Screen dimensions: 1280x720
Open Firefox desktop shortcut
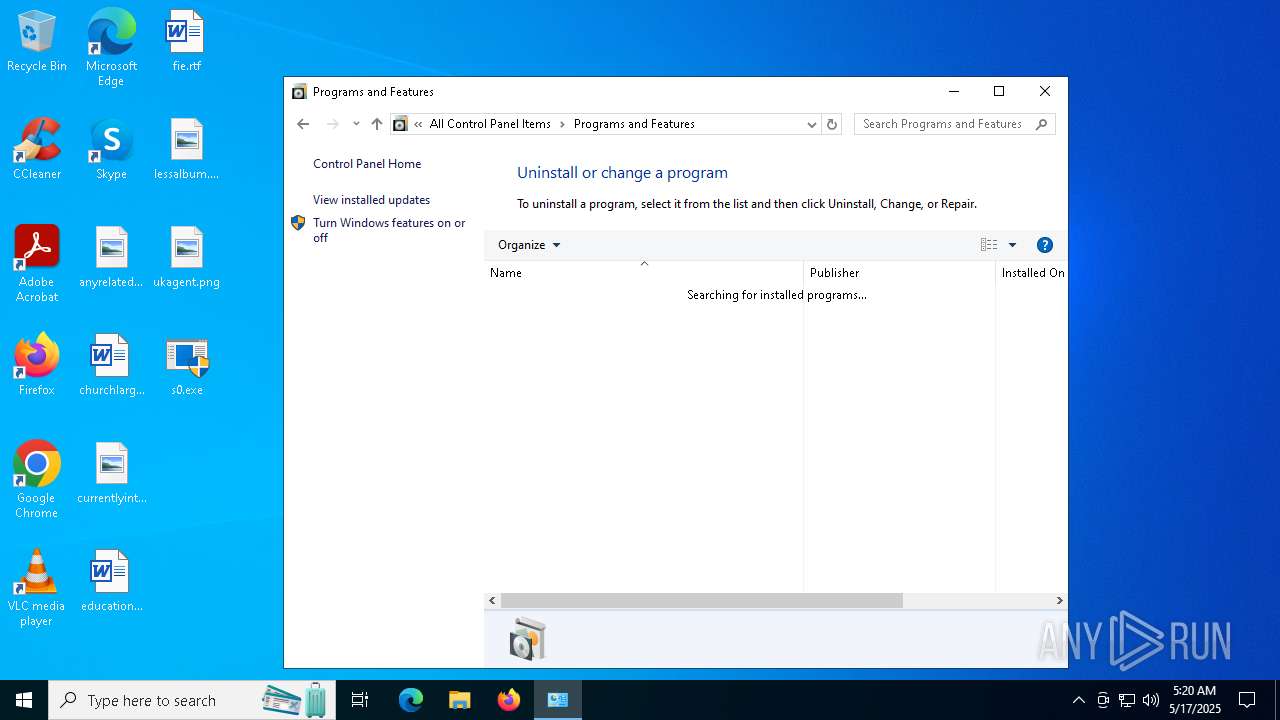point(37,366)
